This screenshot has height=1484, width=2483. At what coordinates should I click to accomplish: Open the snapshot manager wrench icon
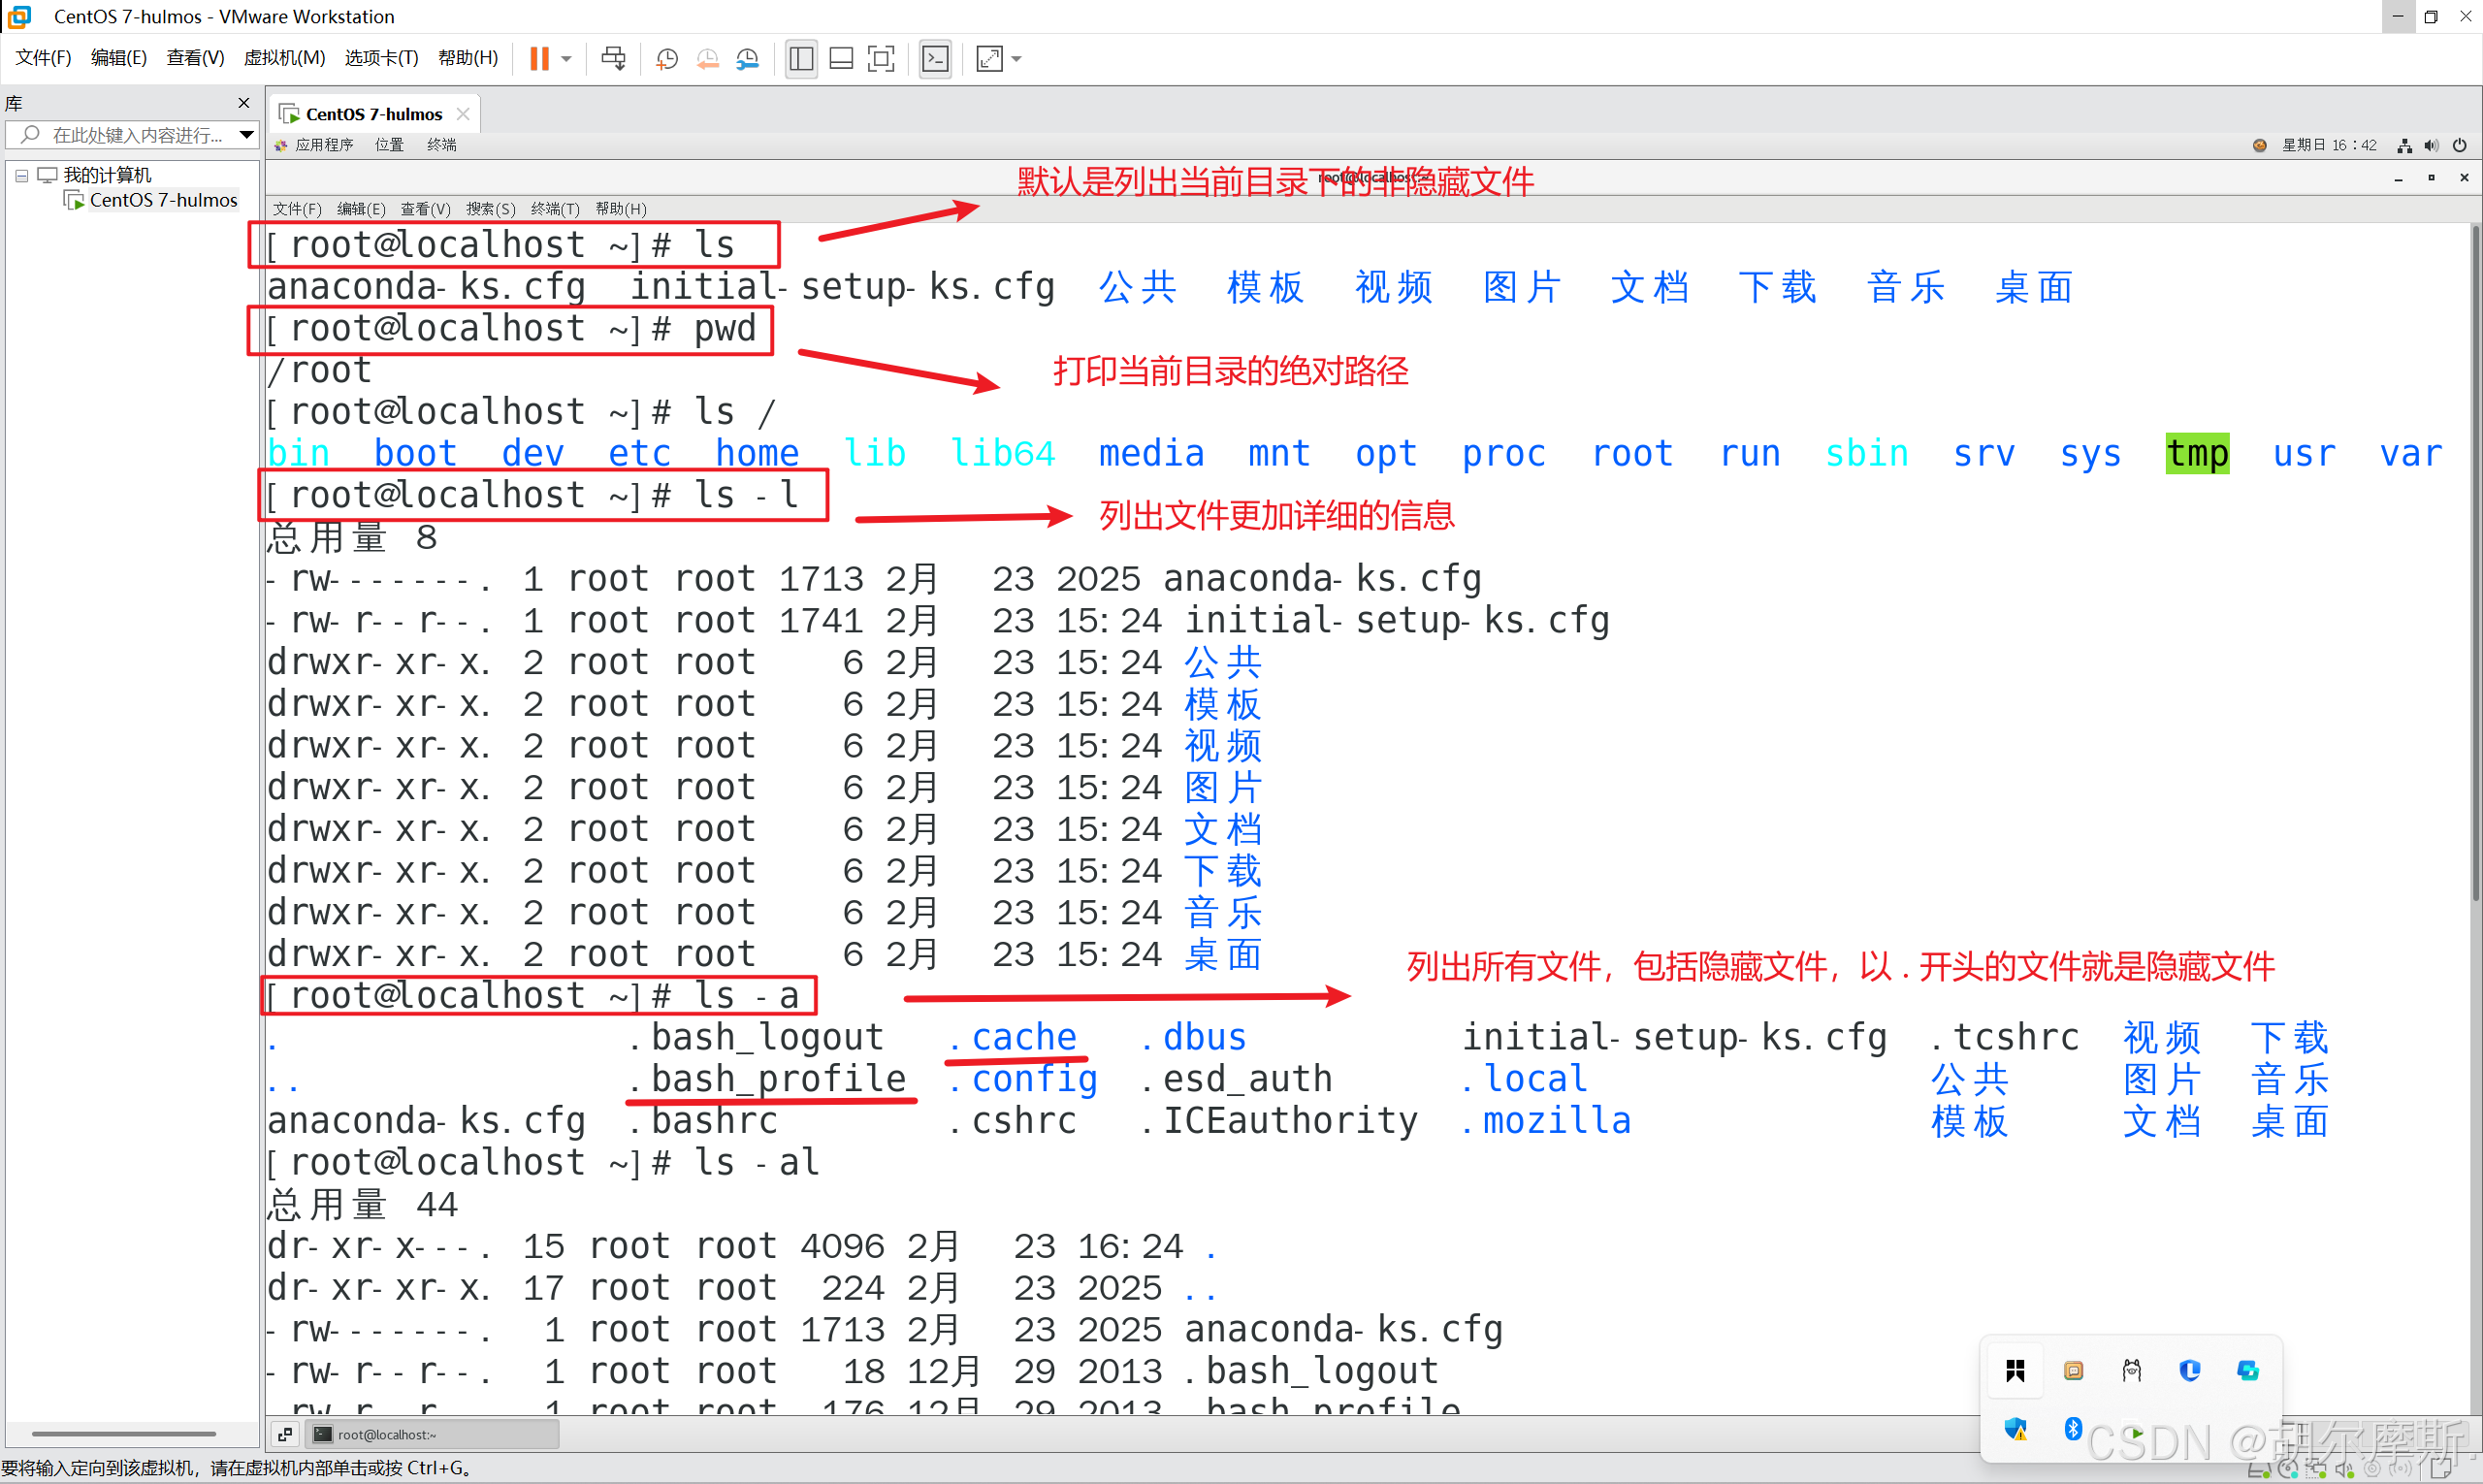747,59
